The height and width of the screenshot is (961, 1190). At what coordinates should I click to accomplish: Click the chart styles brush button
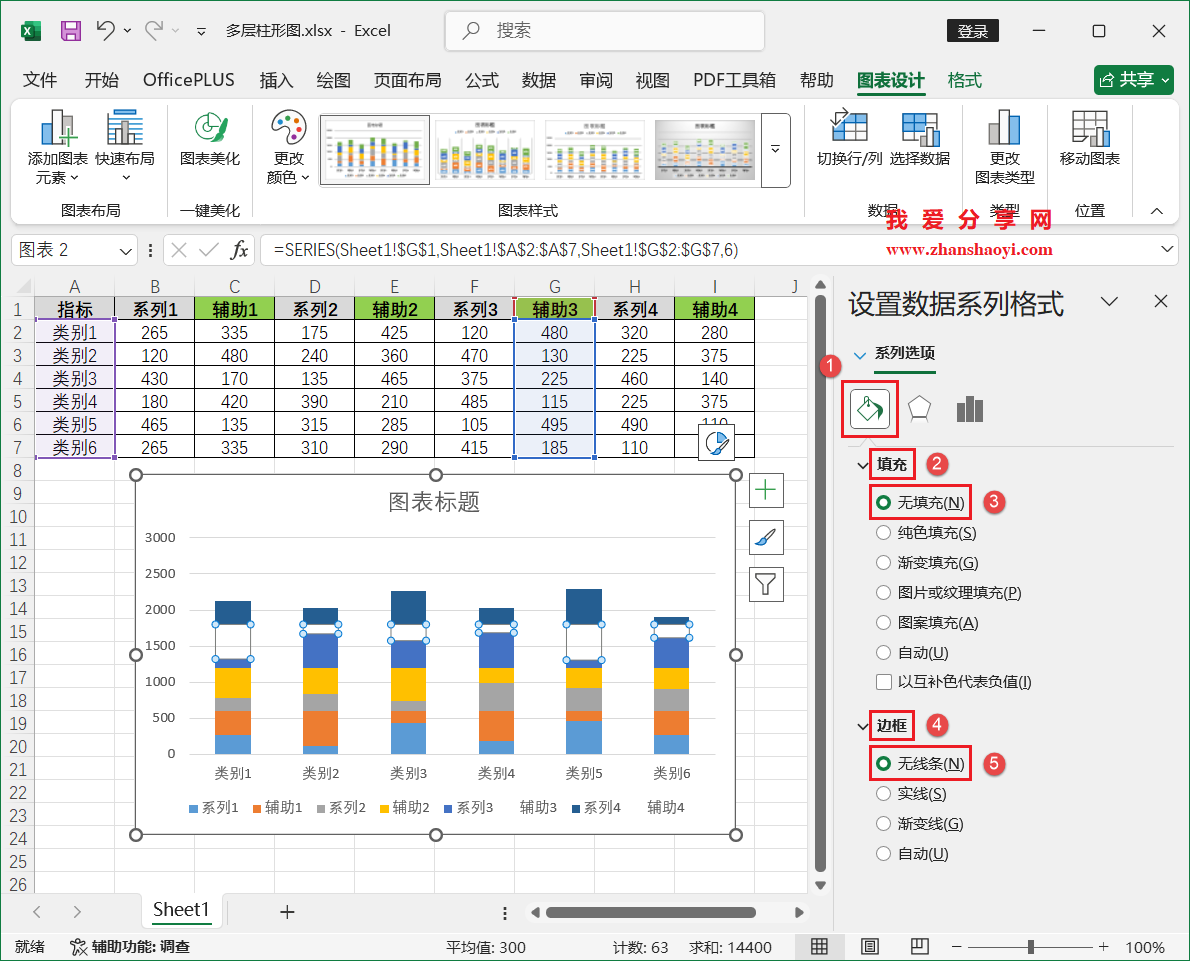tap(766, 537)
